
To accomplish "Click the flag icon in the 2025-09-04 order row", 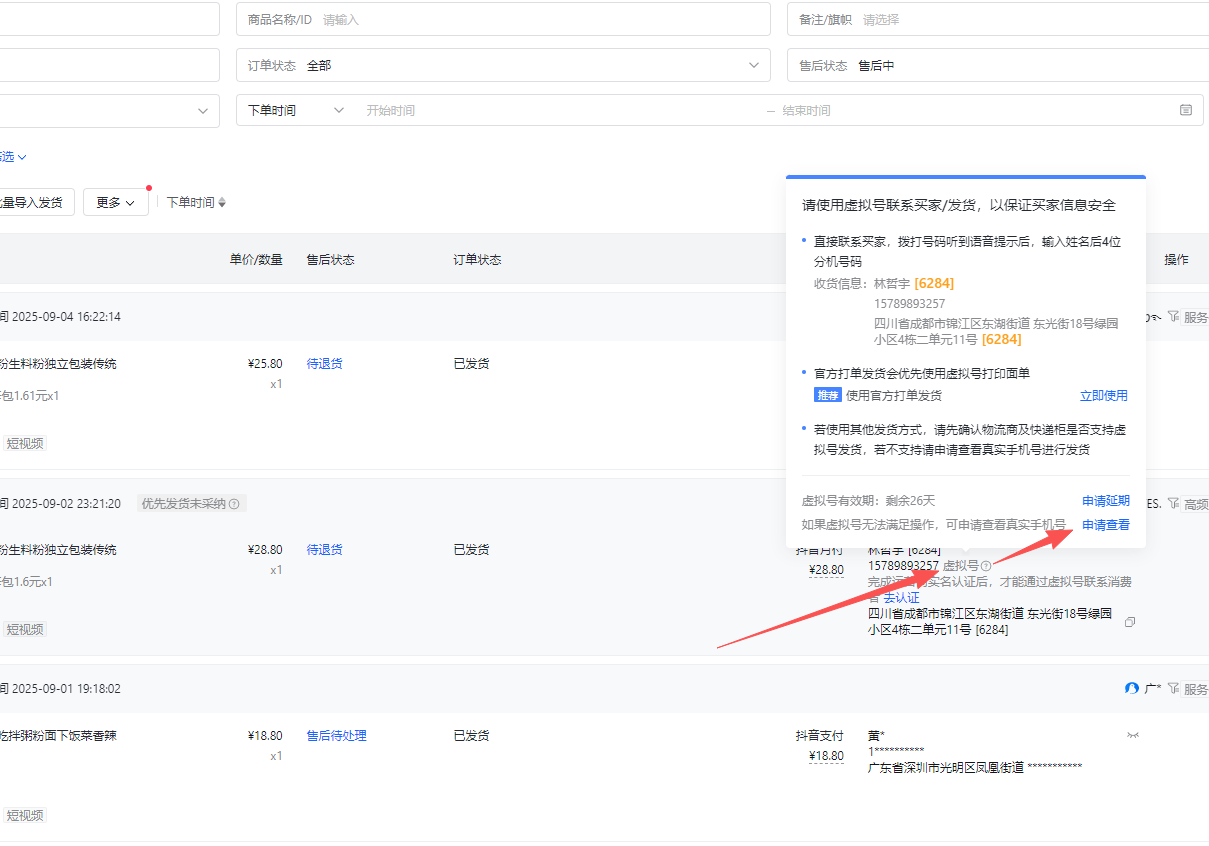I will coord(1173,316).
